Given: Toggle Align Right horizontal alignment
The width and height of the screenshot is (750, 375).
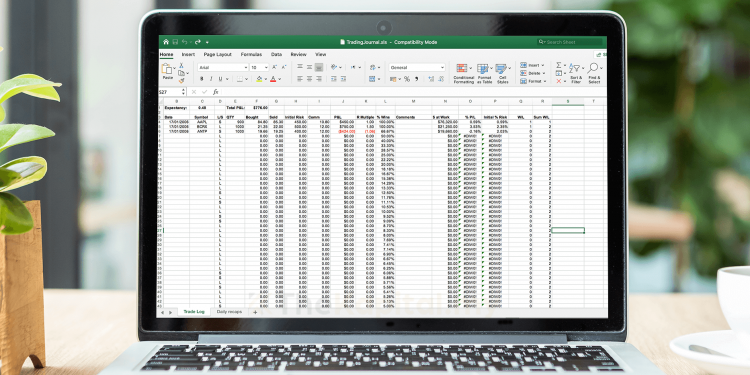Looking at the screenshot, I should click(x=319, y=79).
